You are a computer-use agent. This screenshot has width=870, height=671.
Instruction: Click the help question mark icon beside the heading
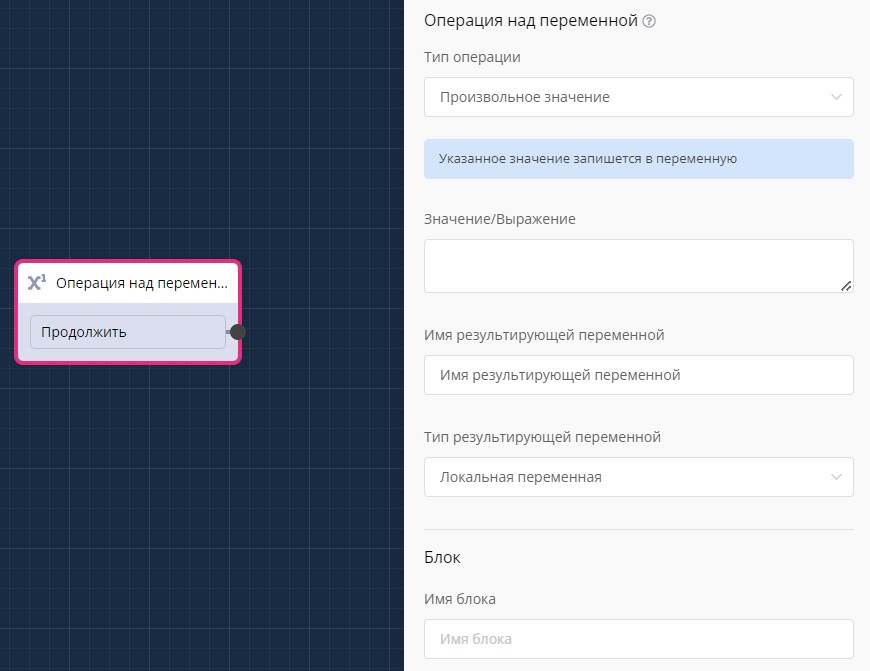pos(649,21)
